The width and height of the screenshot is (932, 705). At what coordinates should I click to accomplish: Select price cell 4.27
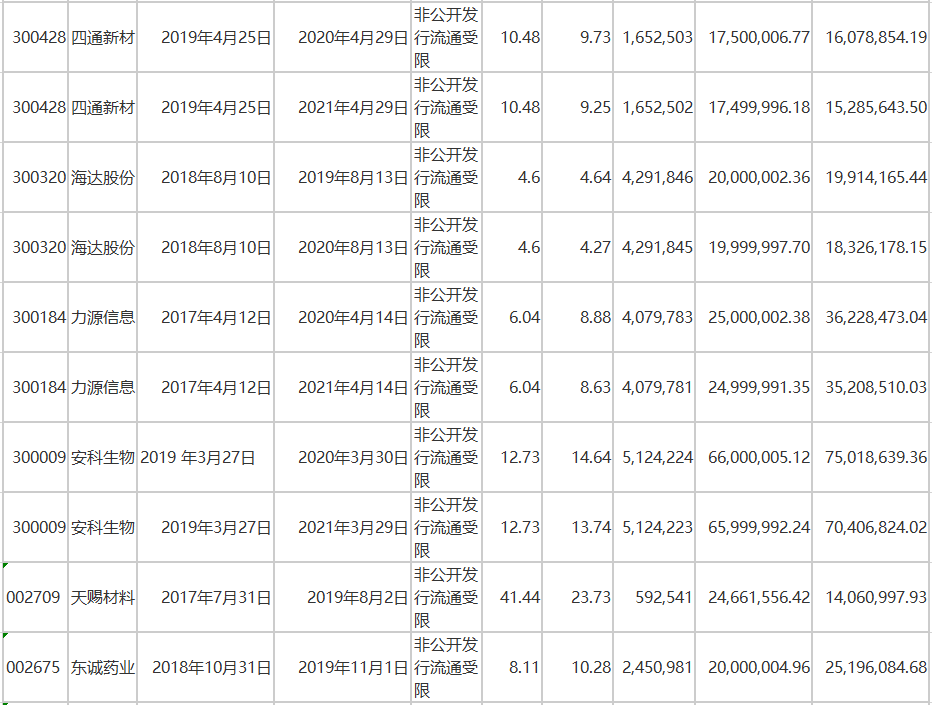coord(577,247)
